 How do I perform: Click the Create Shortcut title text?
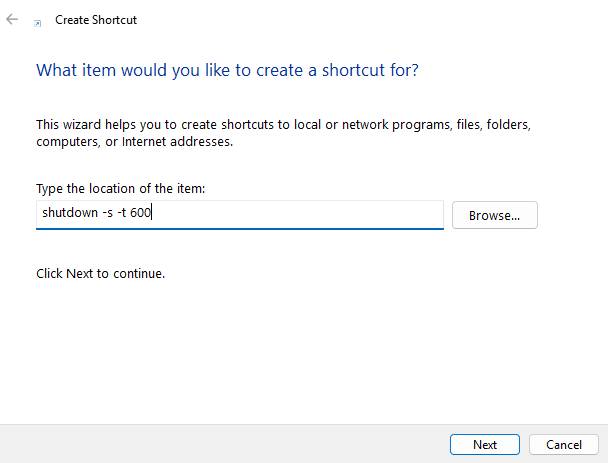96,20
